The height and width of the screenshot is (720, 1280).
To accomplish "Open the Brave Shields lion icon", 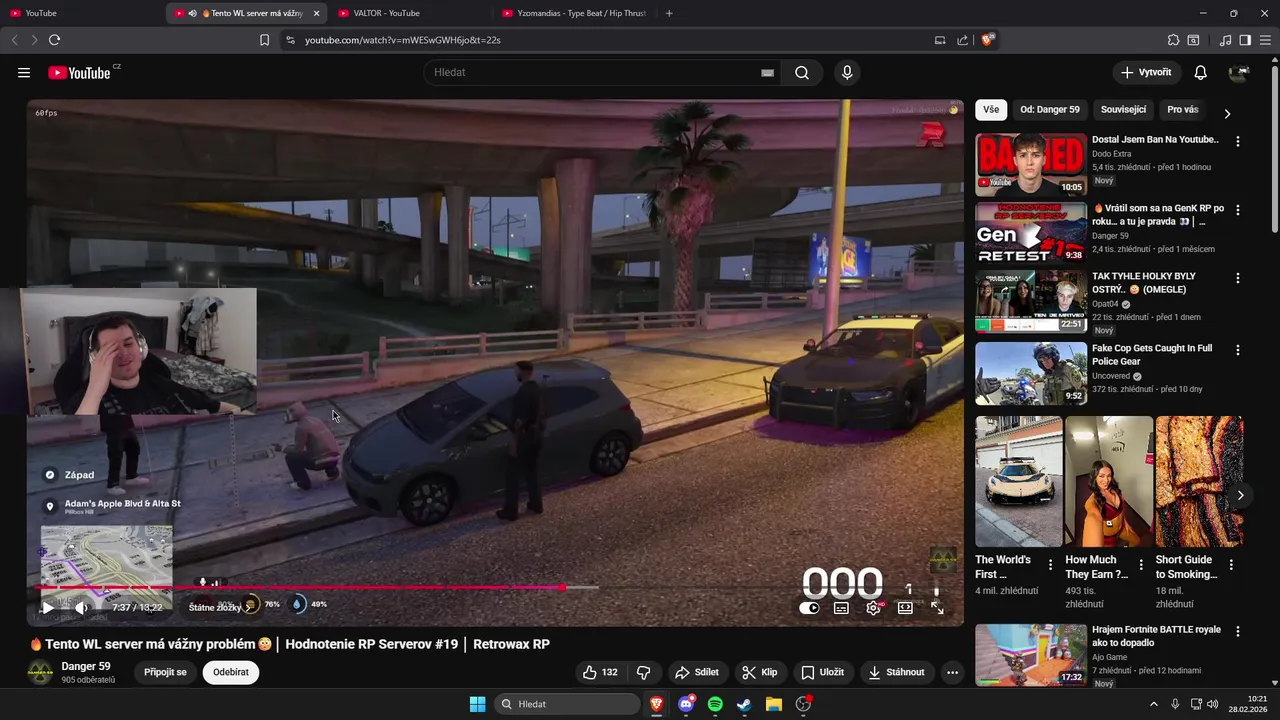I will (987, 40).
